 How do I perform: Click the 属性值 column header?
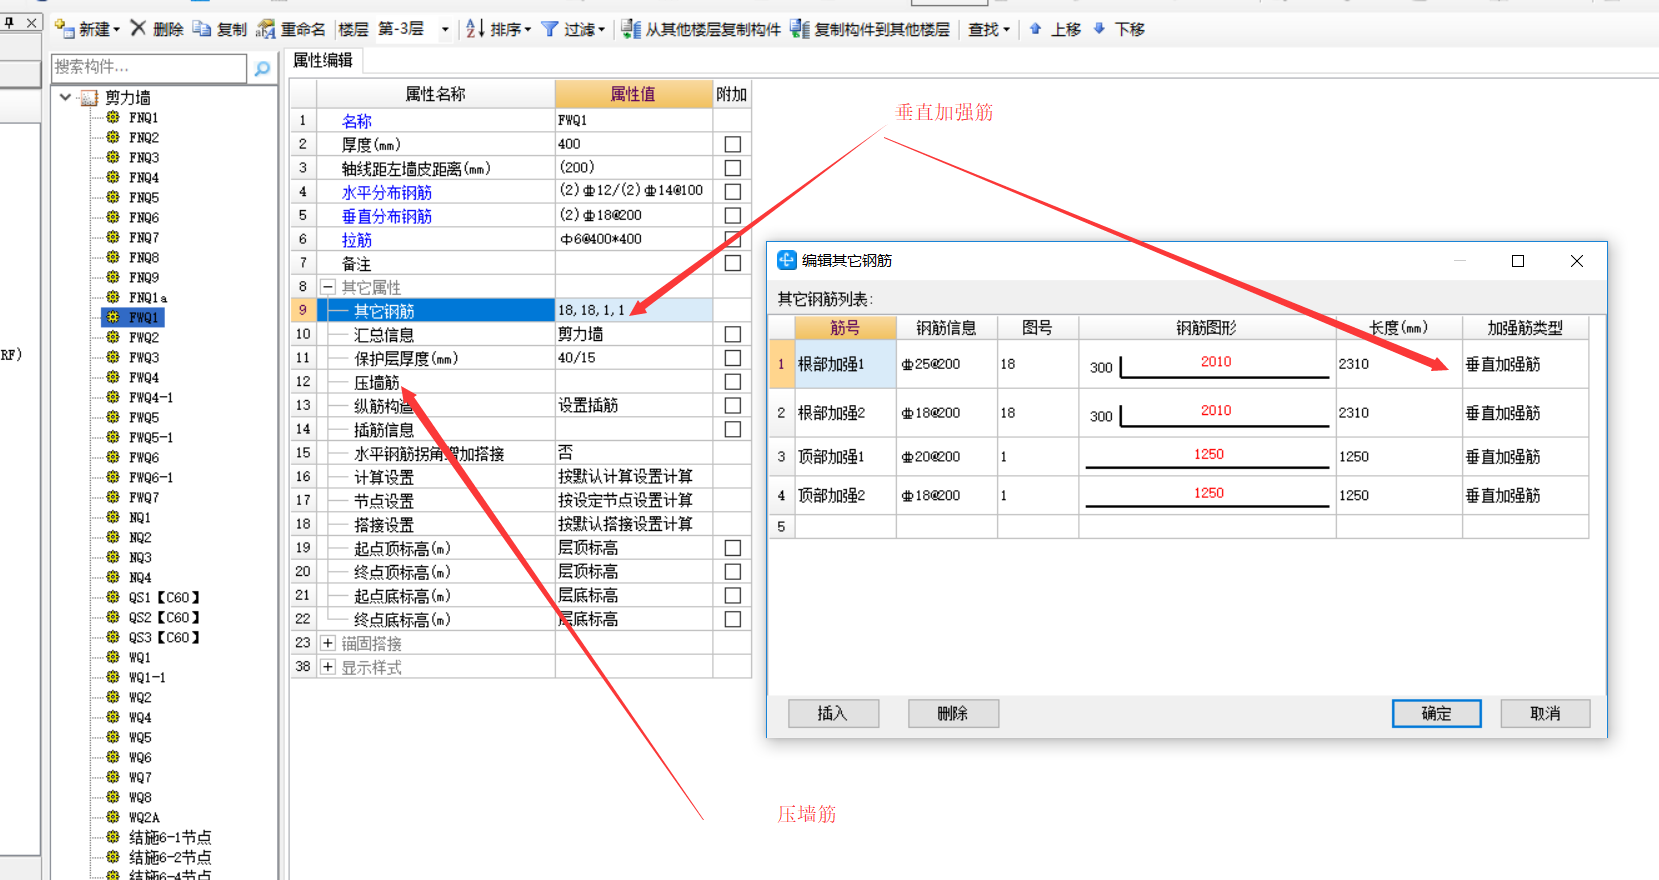[x=634, y=94]
